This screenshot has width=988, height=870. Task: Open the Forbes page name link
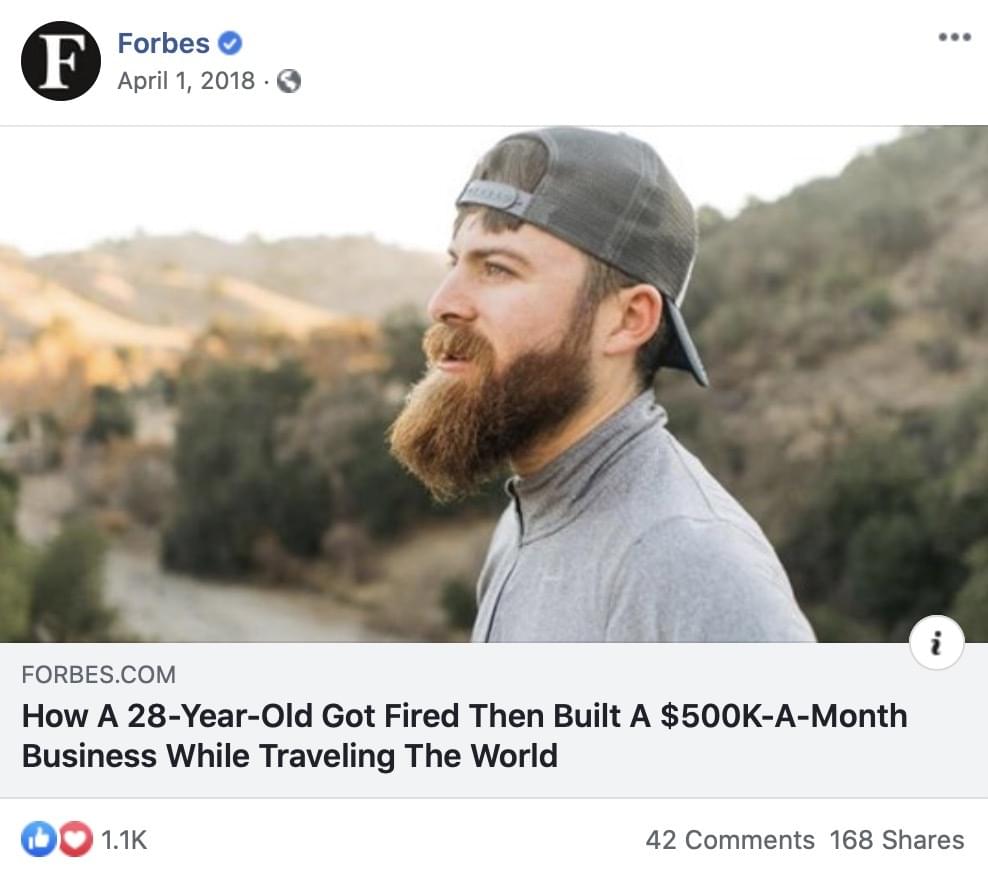[163, 44]
